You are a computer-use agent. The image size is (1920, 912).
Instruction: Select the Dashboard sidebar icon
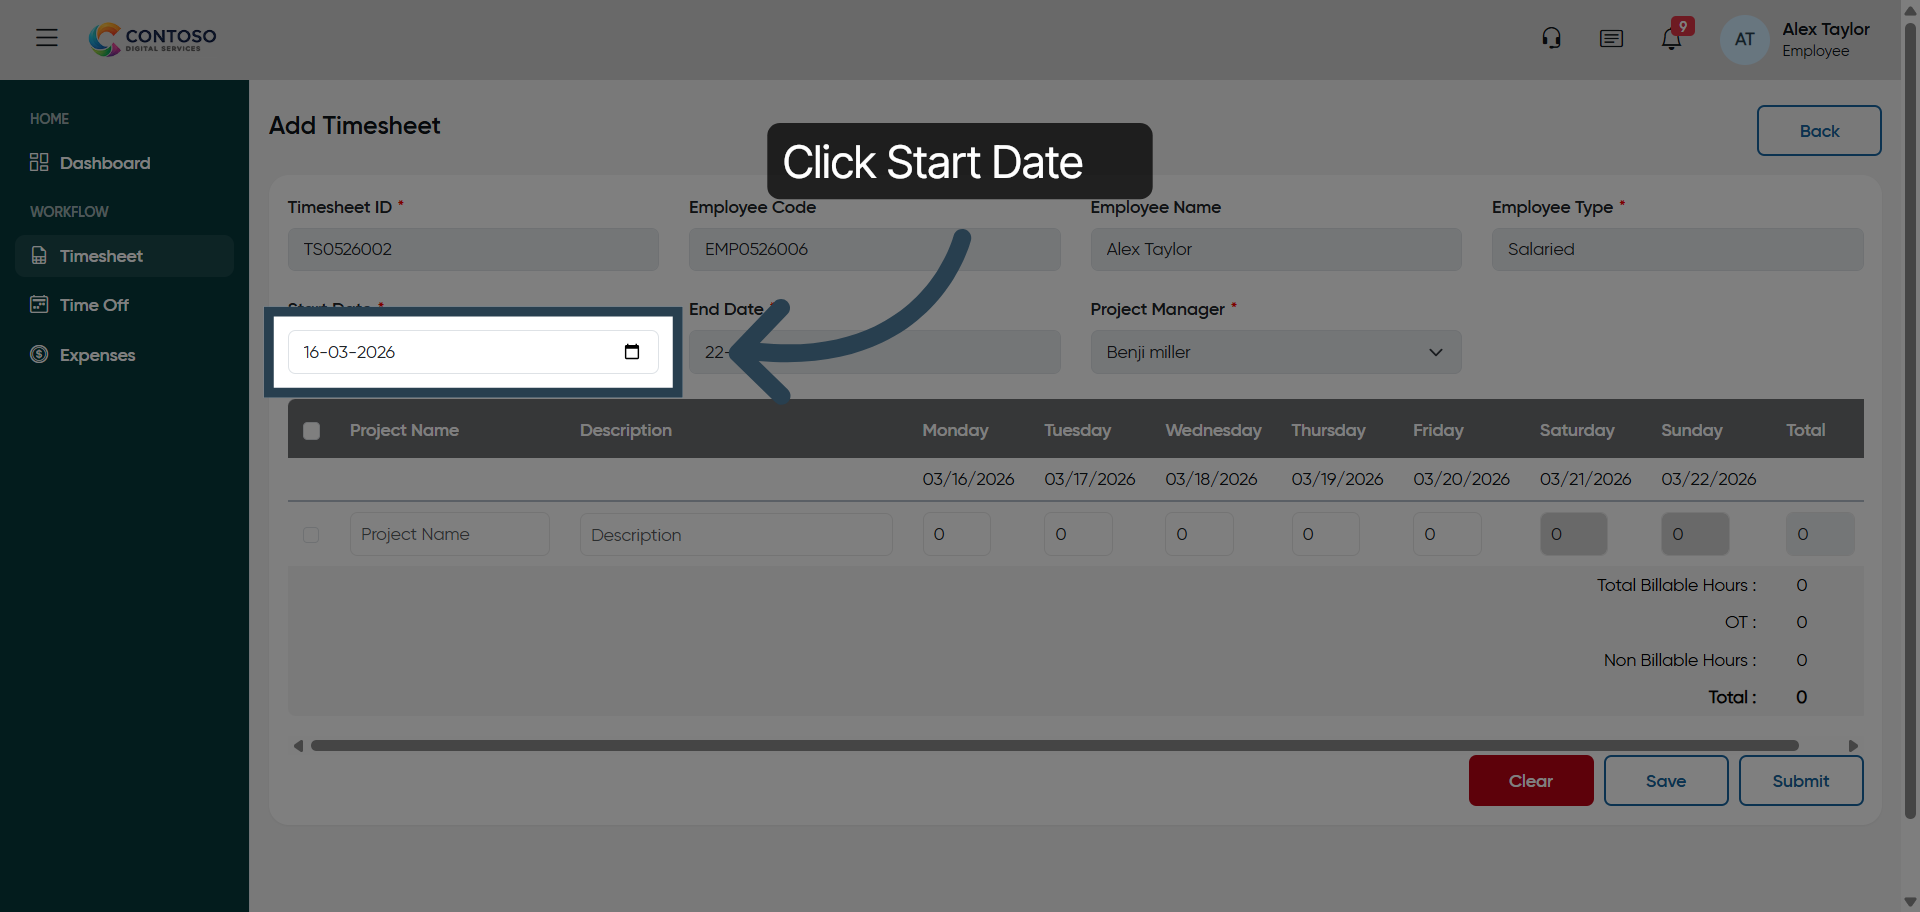click(38, 162)
